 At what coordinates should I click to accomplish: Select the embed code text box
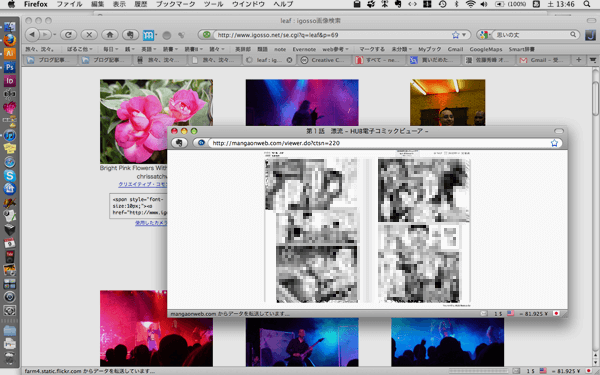(x=138, y=206)
